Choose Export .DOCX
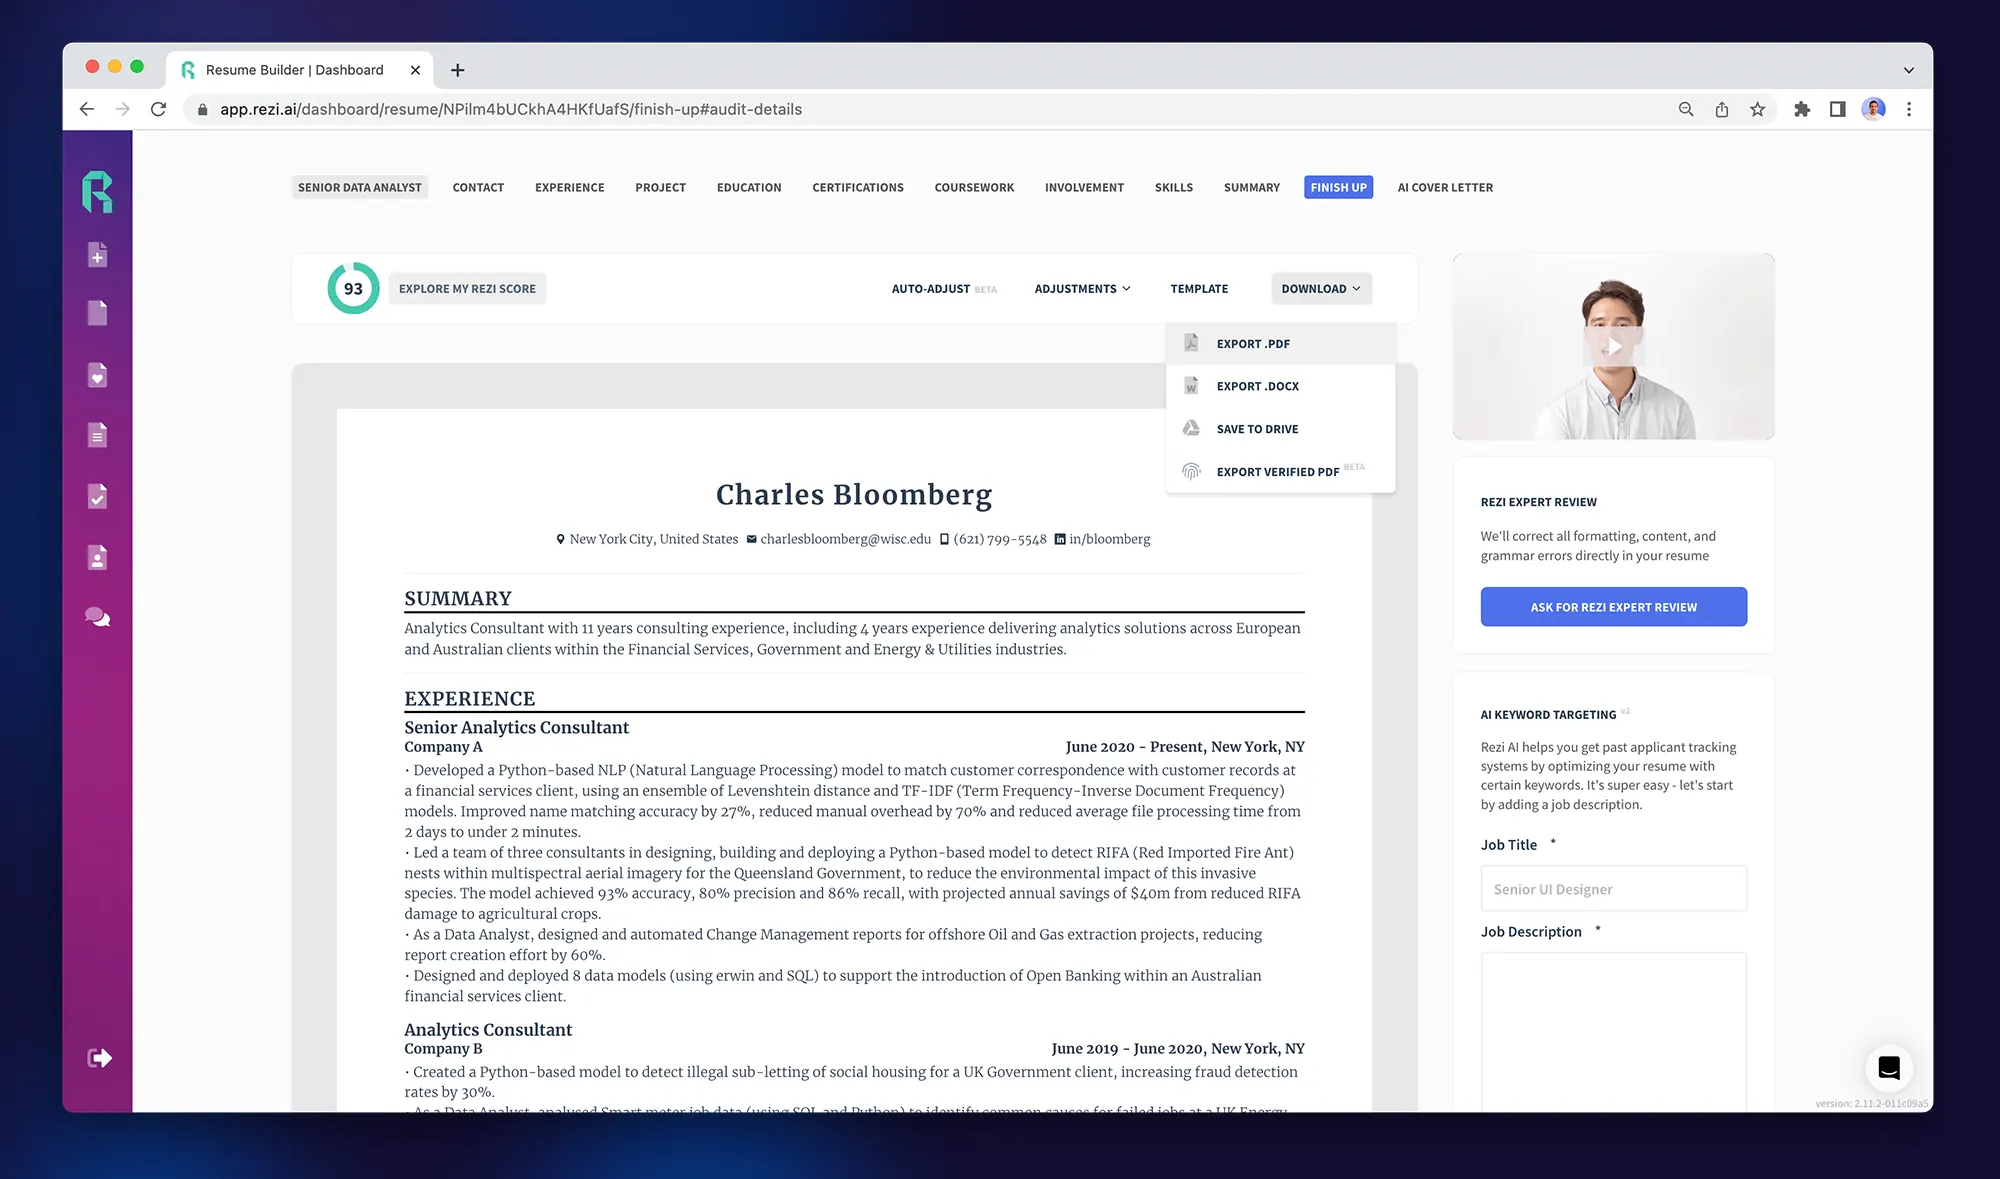 click(x=1280, y=386)
